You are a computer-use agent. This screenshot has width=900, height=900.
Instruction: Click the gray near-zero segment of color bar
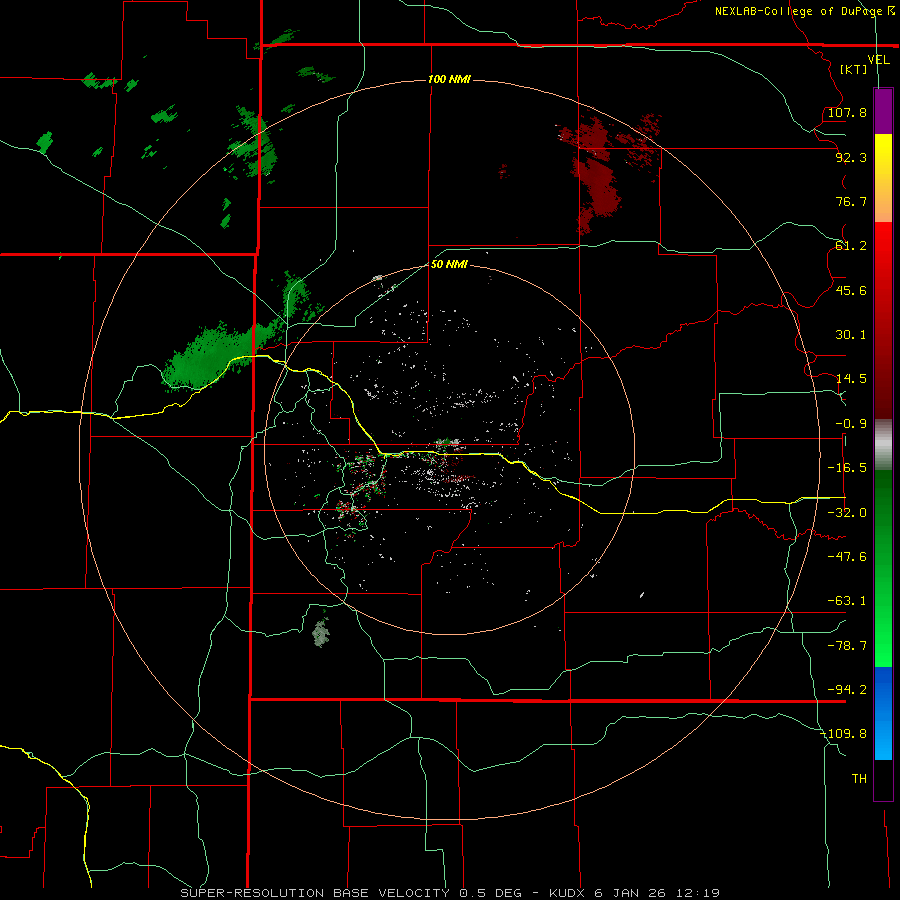pyautogui.click(x=883, y=445)
